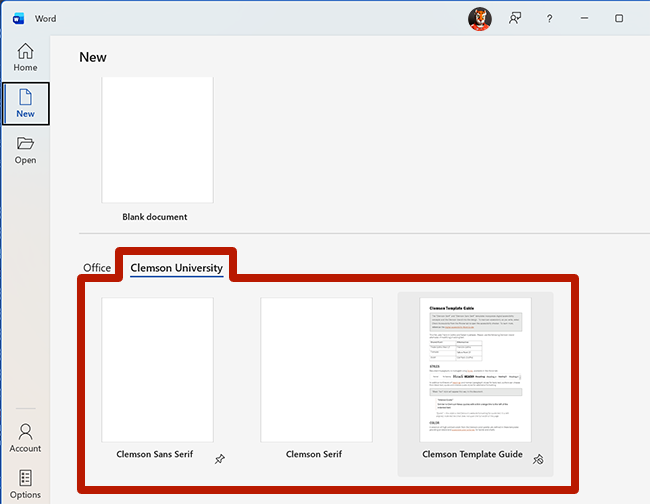Open the Open files sidebar item
Image resolution: width=650 pixels, height=504 pixels.
[25, 150]
